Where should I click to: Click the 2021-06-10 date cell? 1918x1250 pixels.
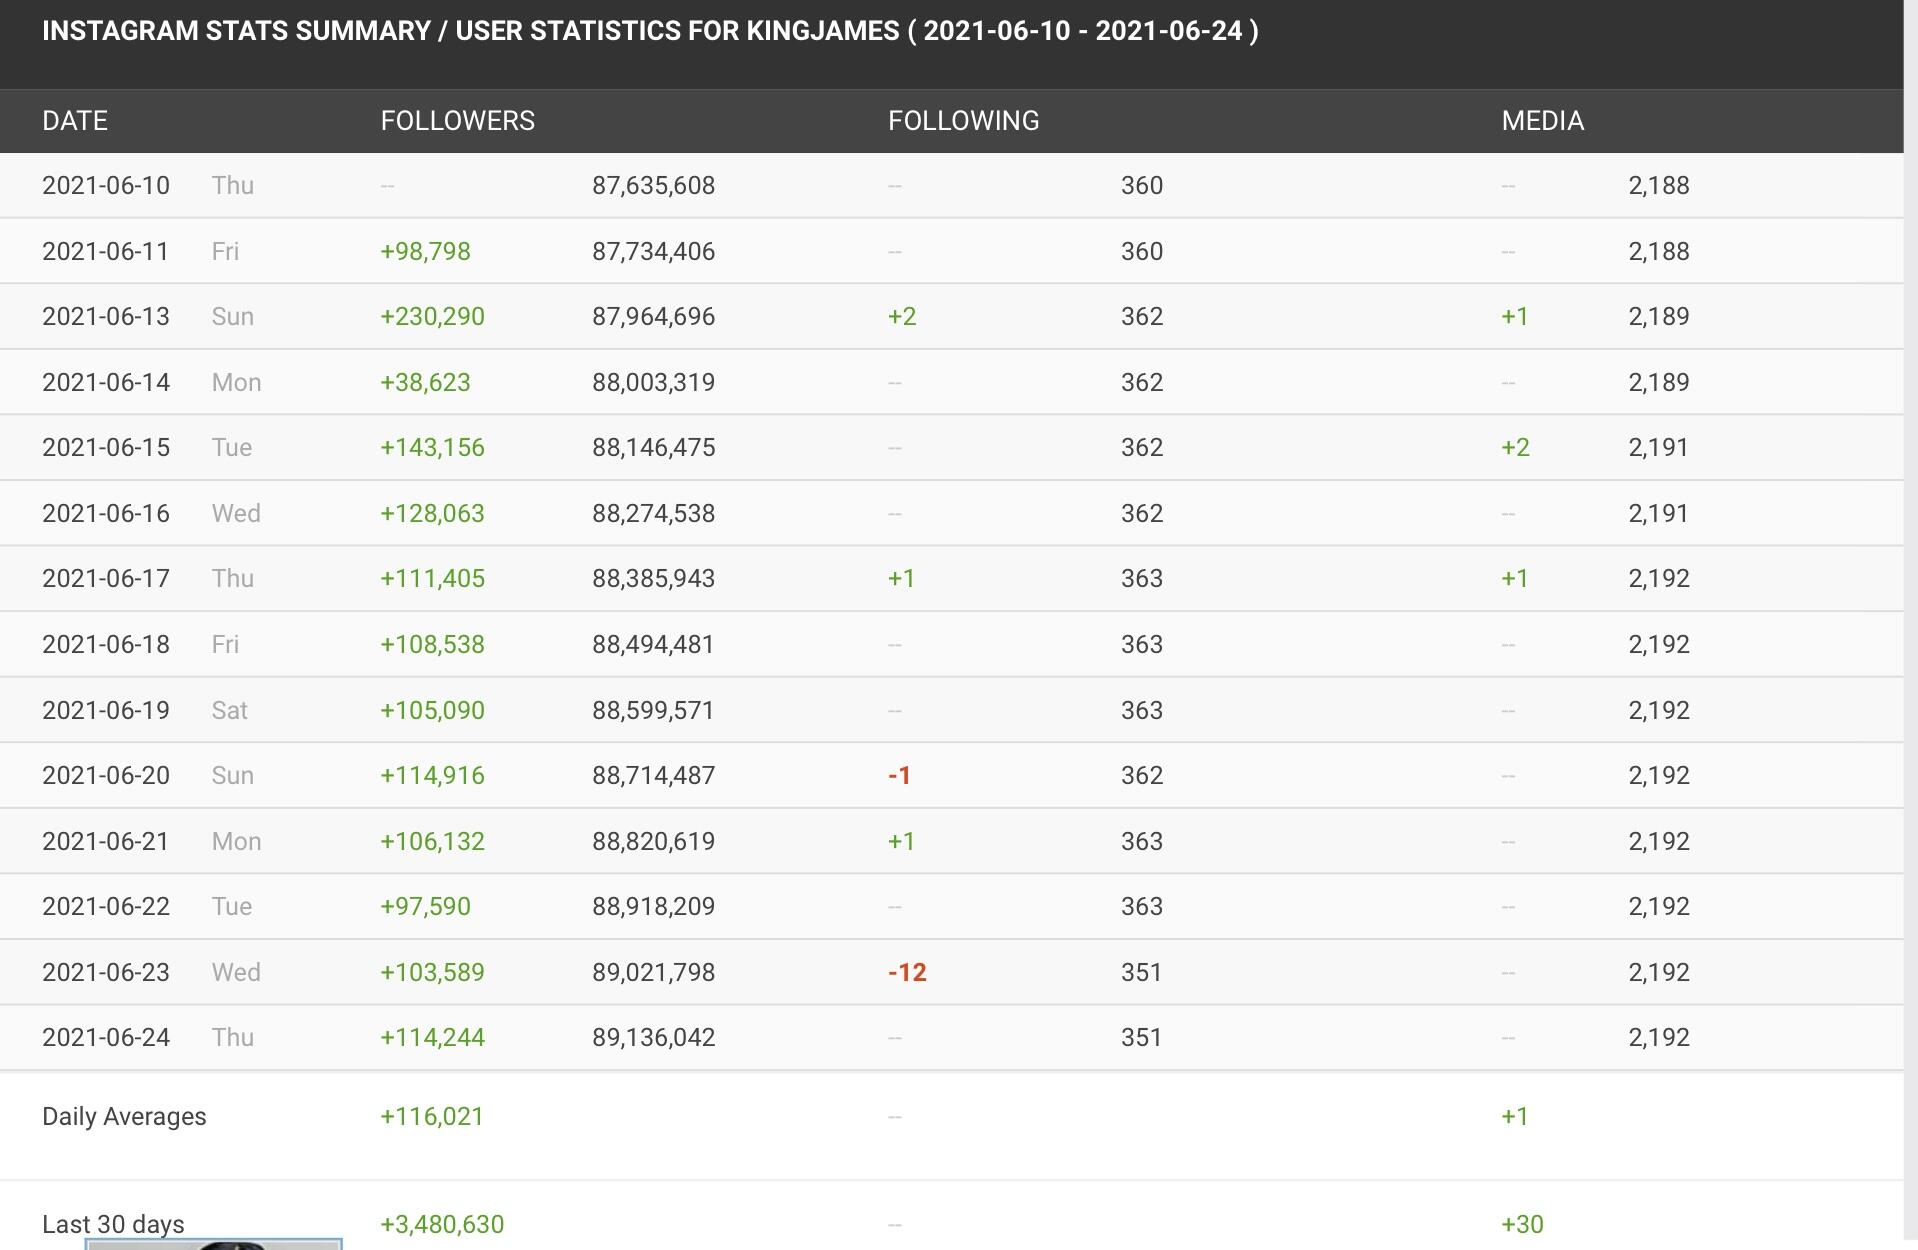(x=106, y=186)
